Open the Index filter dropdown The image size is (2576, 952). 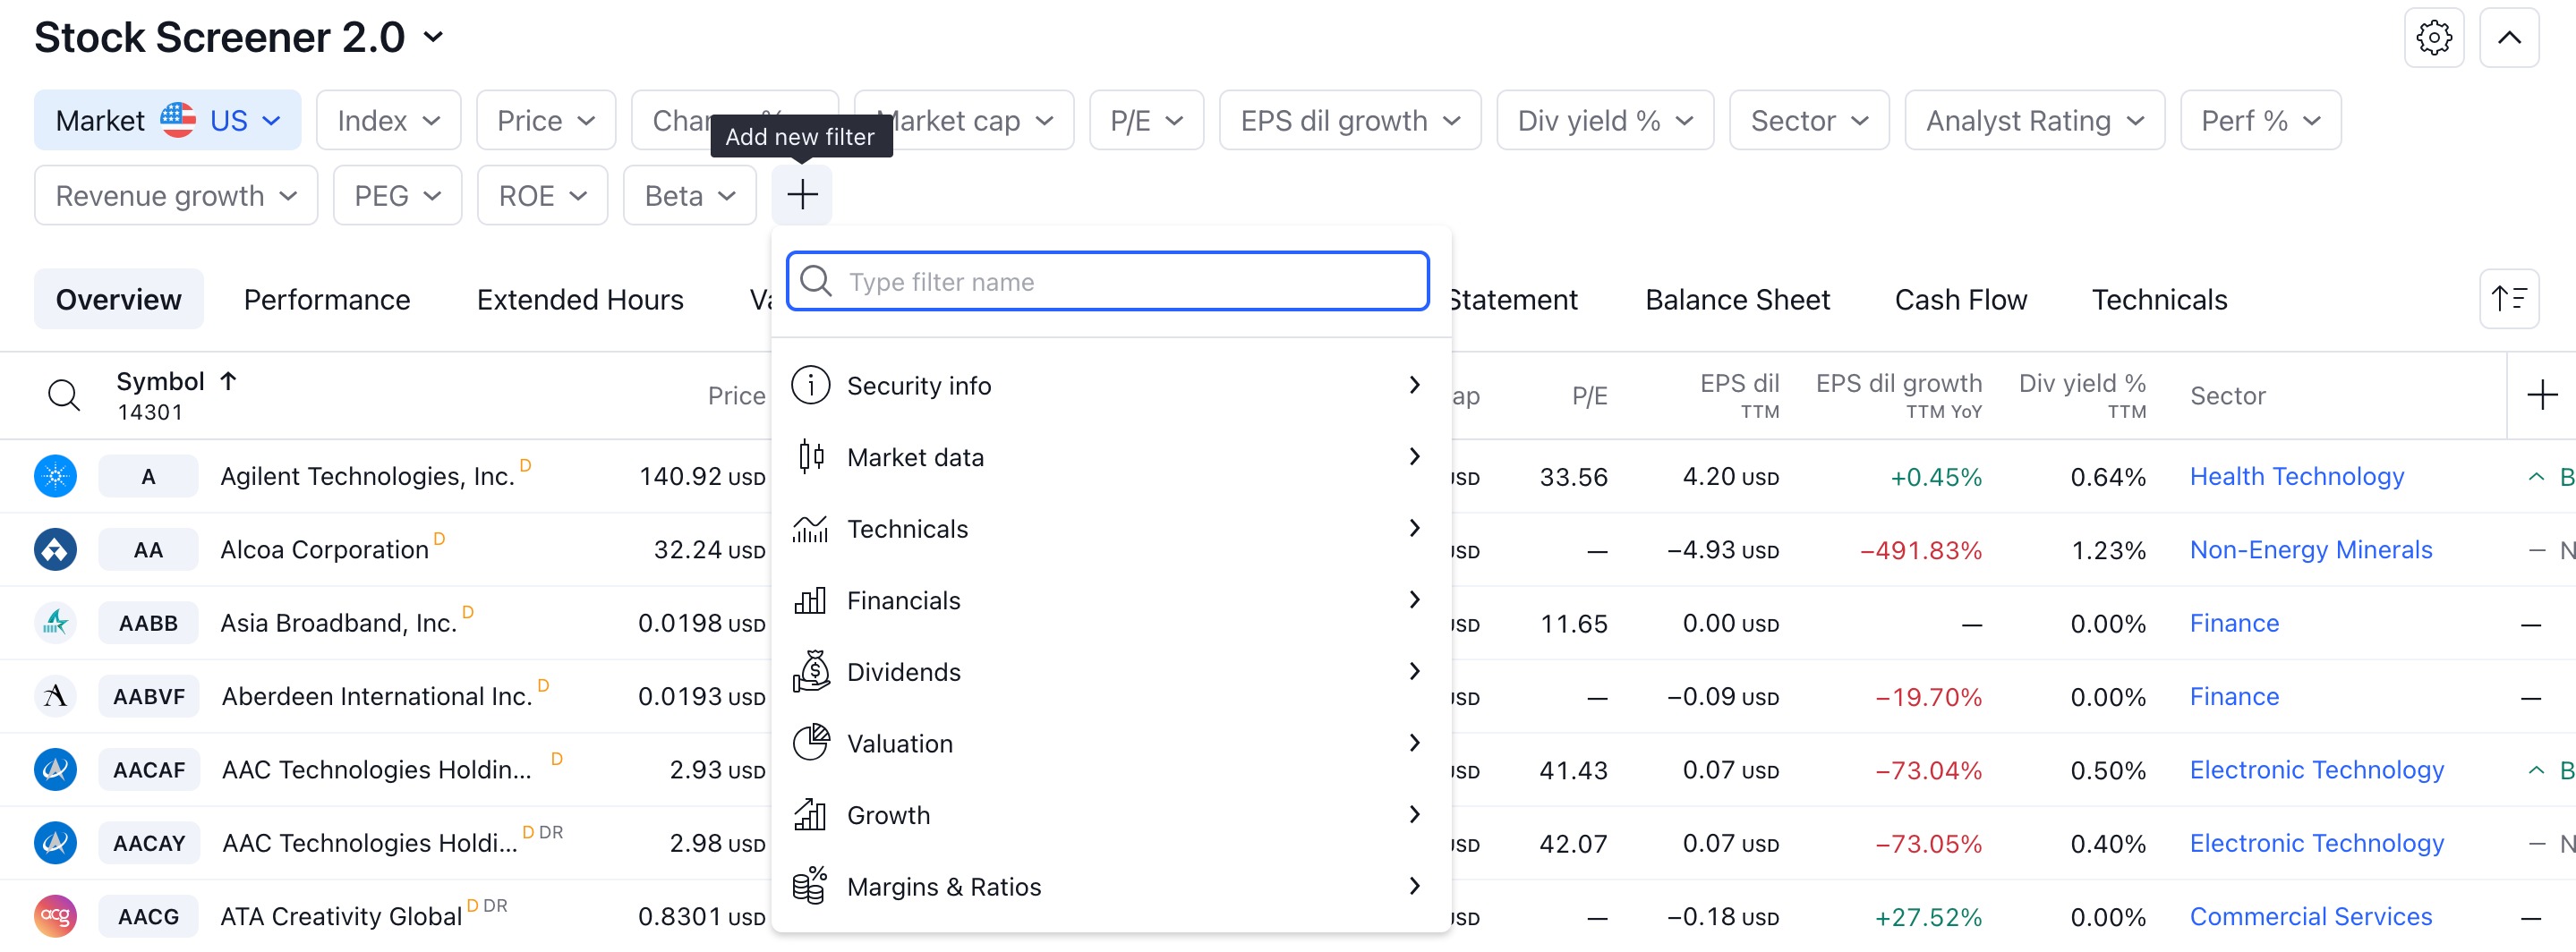[388, 120]
